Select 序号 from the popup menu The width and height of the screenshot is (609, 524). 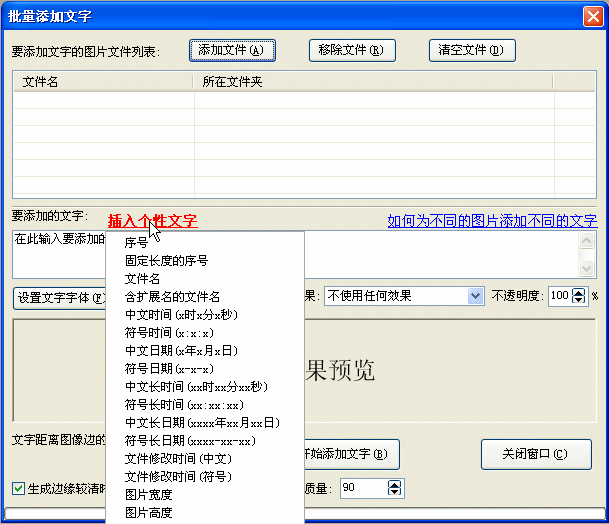[136, 243]
